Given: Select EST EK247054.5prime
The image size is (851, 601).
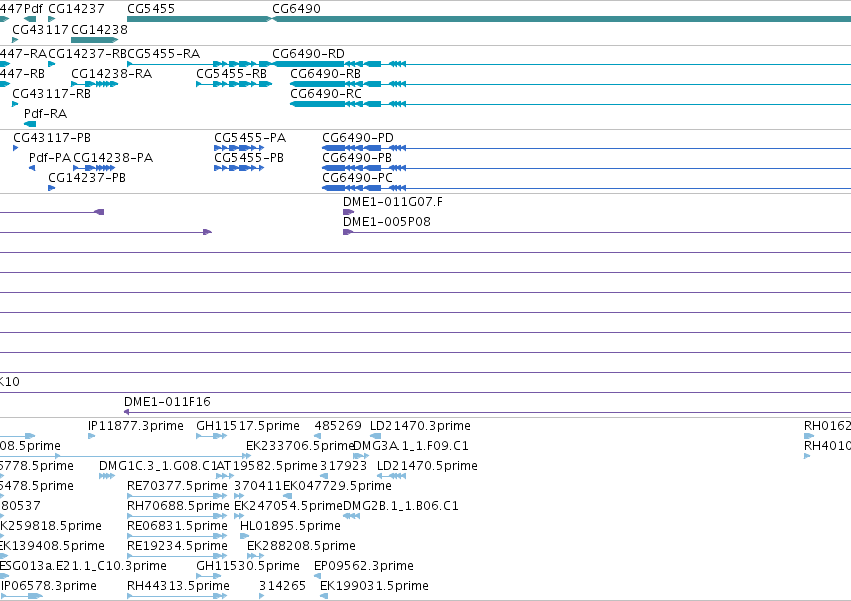Looking at the screenshot, I should (288, 507).
